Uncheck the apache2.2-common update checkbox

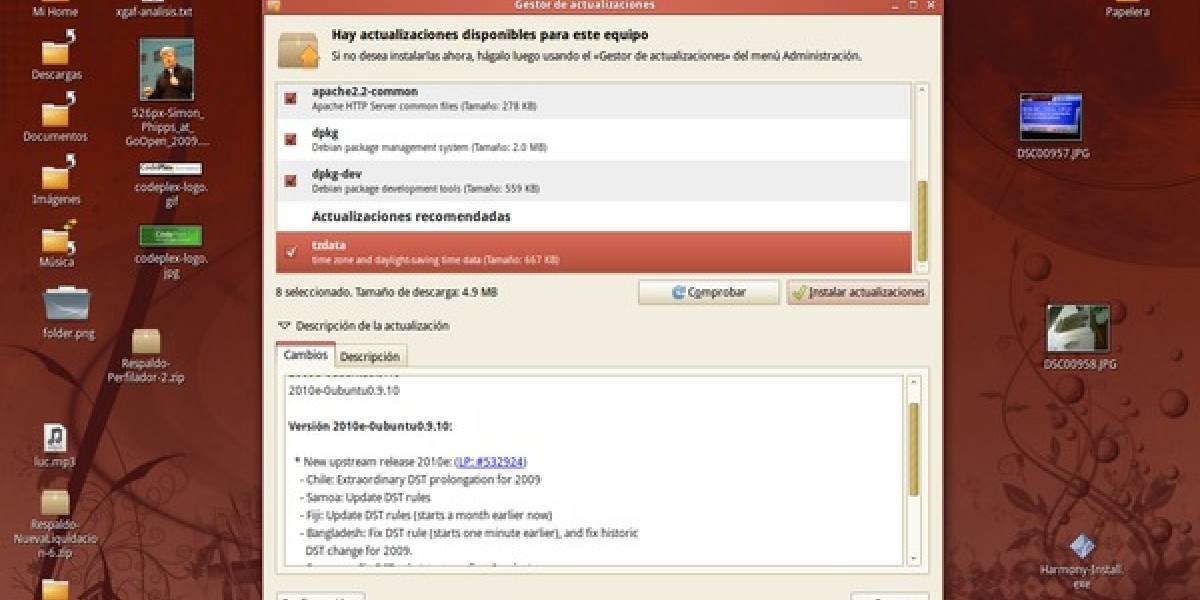coord(291,98)
